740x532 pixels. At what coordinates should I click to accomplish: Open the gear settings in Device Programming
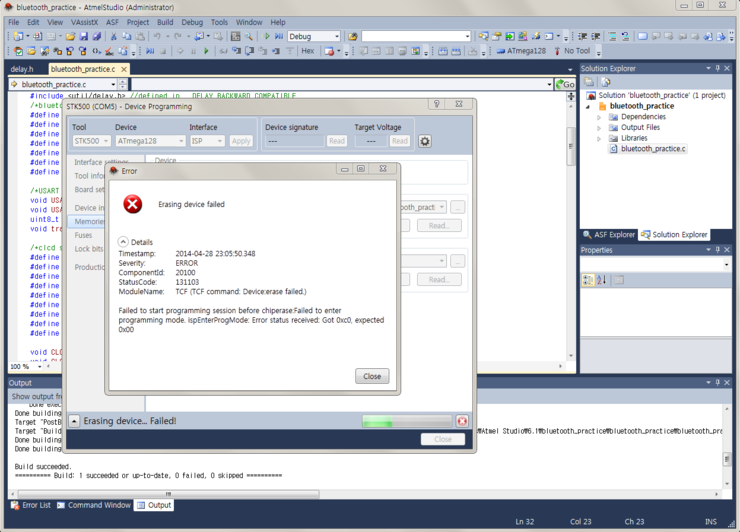click(425, 141)
